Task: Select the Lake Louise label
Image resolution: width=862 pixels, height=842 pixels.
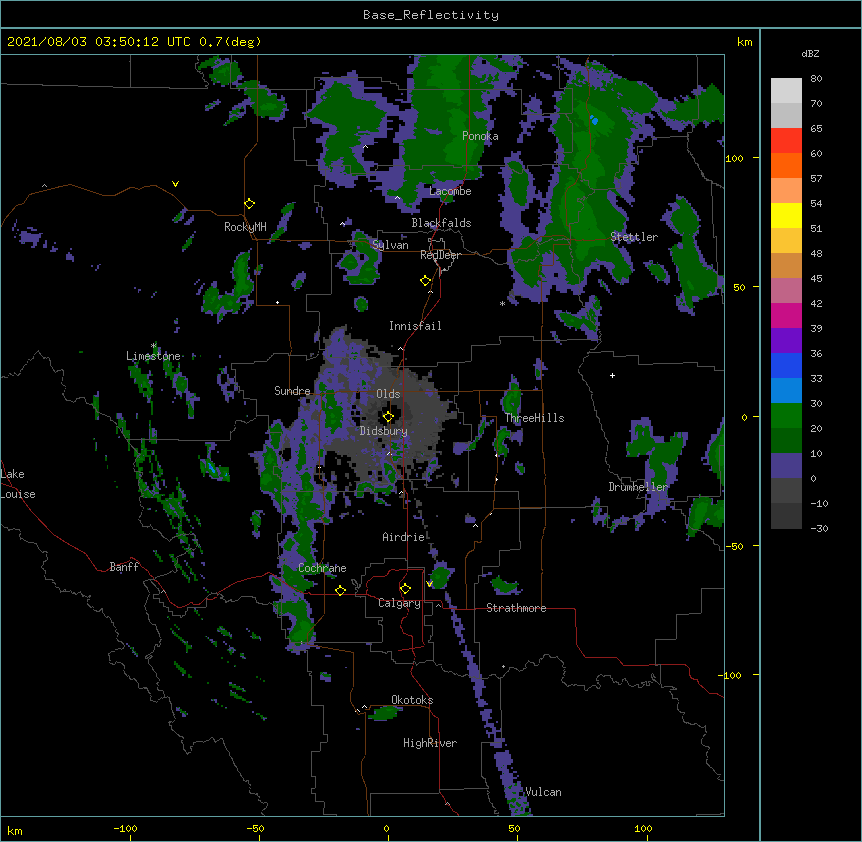Action: click(18, 484)
